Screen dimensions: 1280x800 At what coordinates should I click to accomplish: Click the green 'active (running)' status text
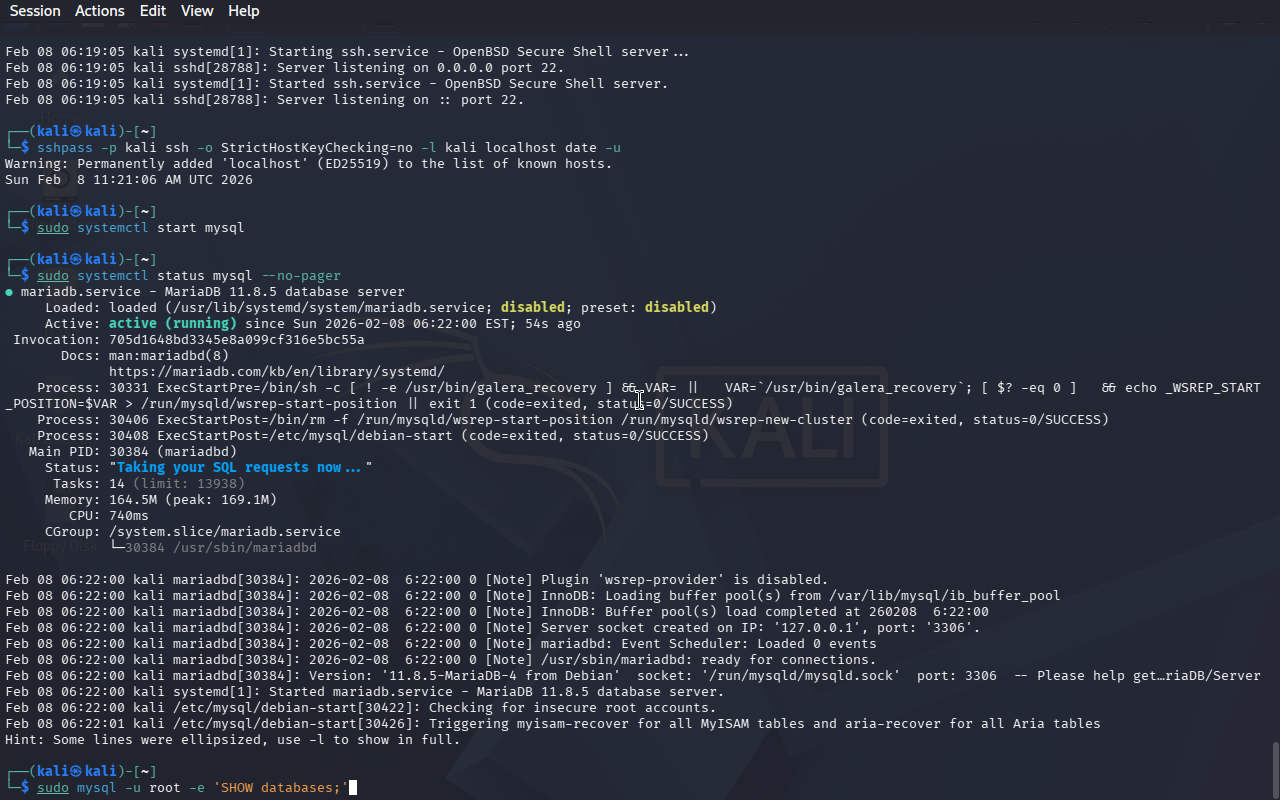point(172,324)
